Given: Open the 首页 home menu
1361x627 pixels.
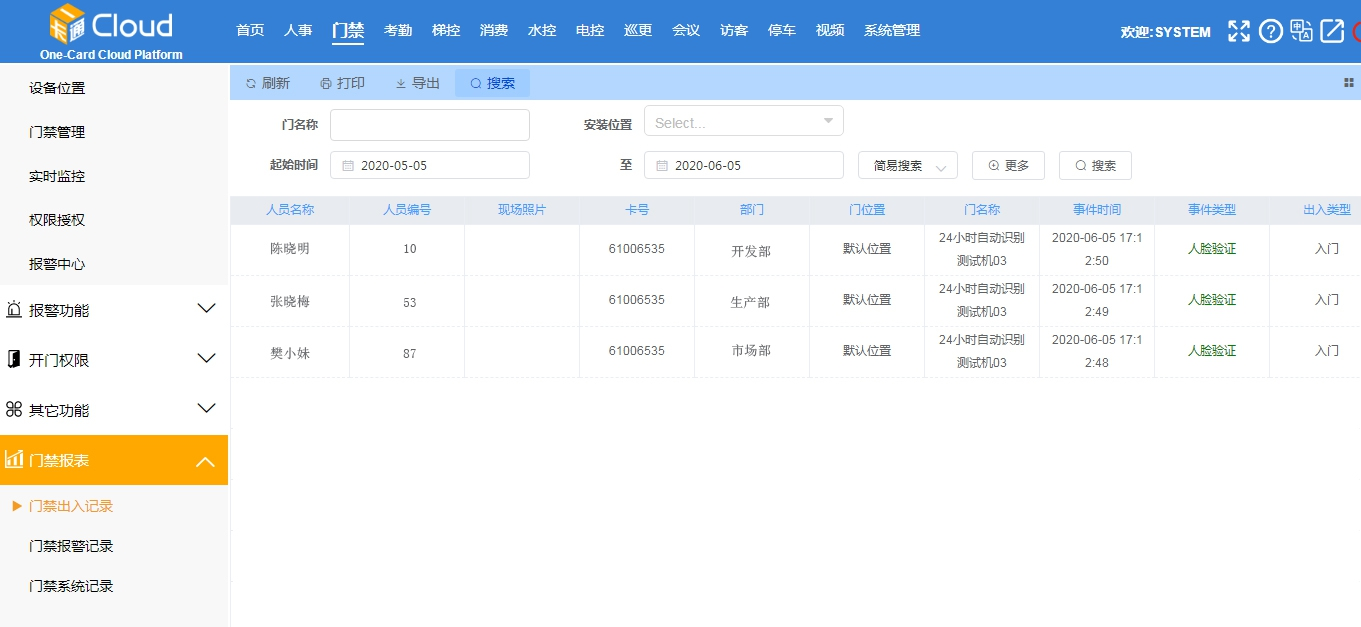Looking at the screenshot, I should (250, 31).
